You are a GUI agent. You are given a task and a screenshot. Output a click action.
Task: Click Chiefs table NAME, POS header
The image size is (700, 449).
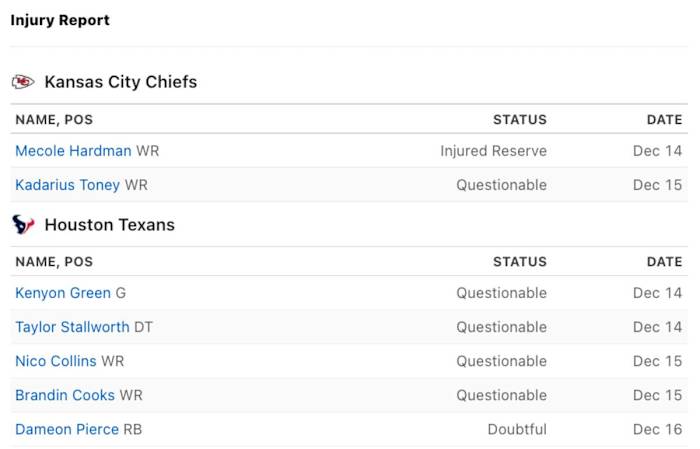coord(54,119)
